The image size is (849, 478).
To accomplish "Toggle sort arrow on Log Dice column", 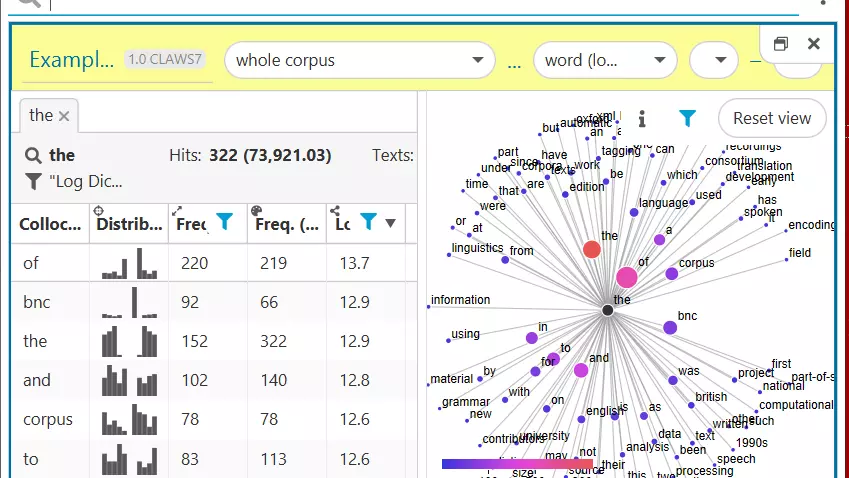I will (x=390, y=223).
